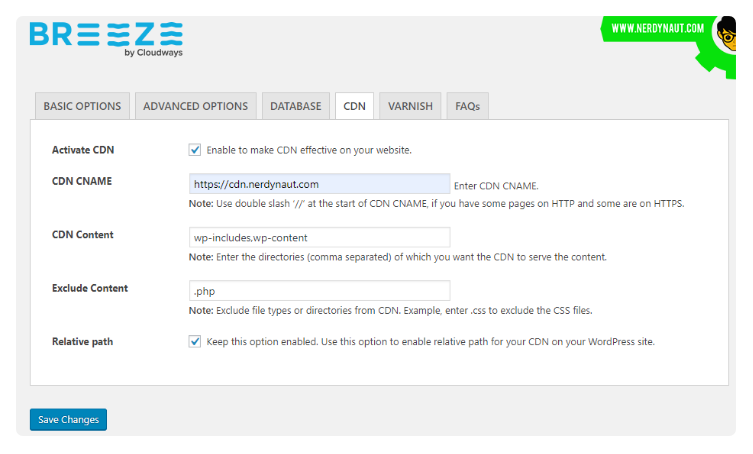Click the CDN CNAME input field
The width and height of the screenshot is (753, 454).
[319, 184]
